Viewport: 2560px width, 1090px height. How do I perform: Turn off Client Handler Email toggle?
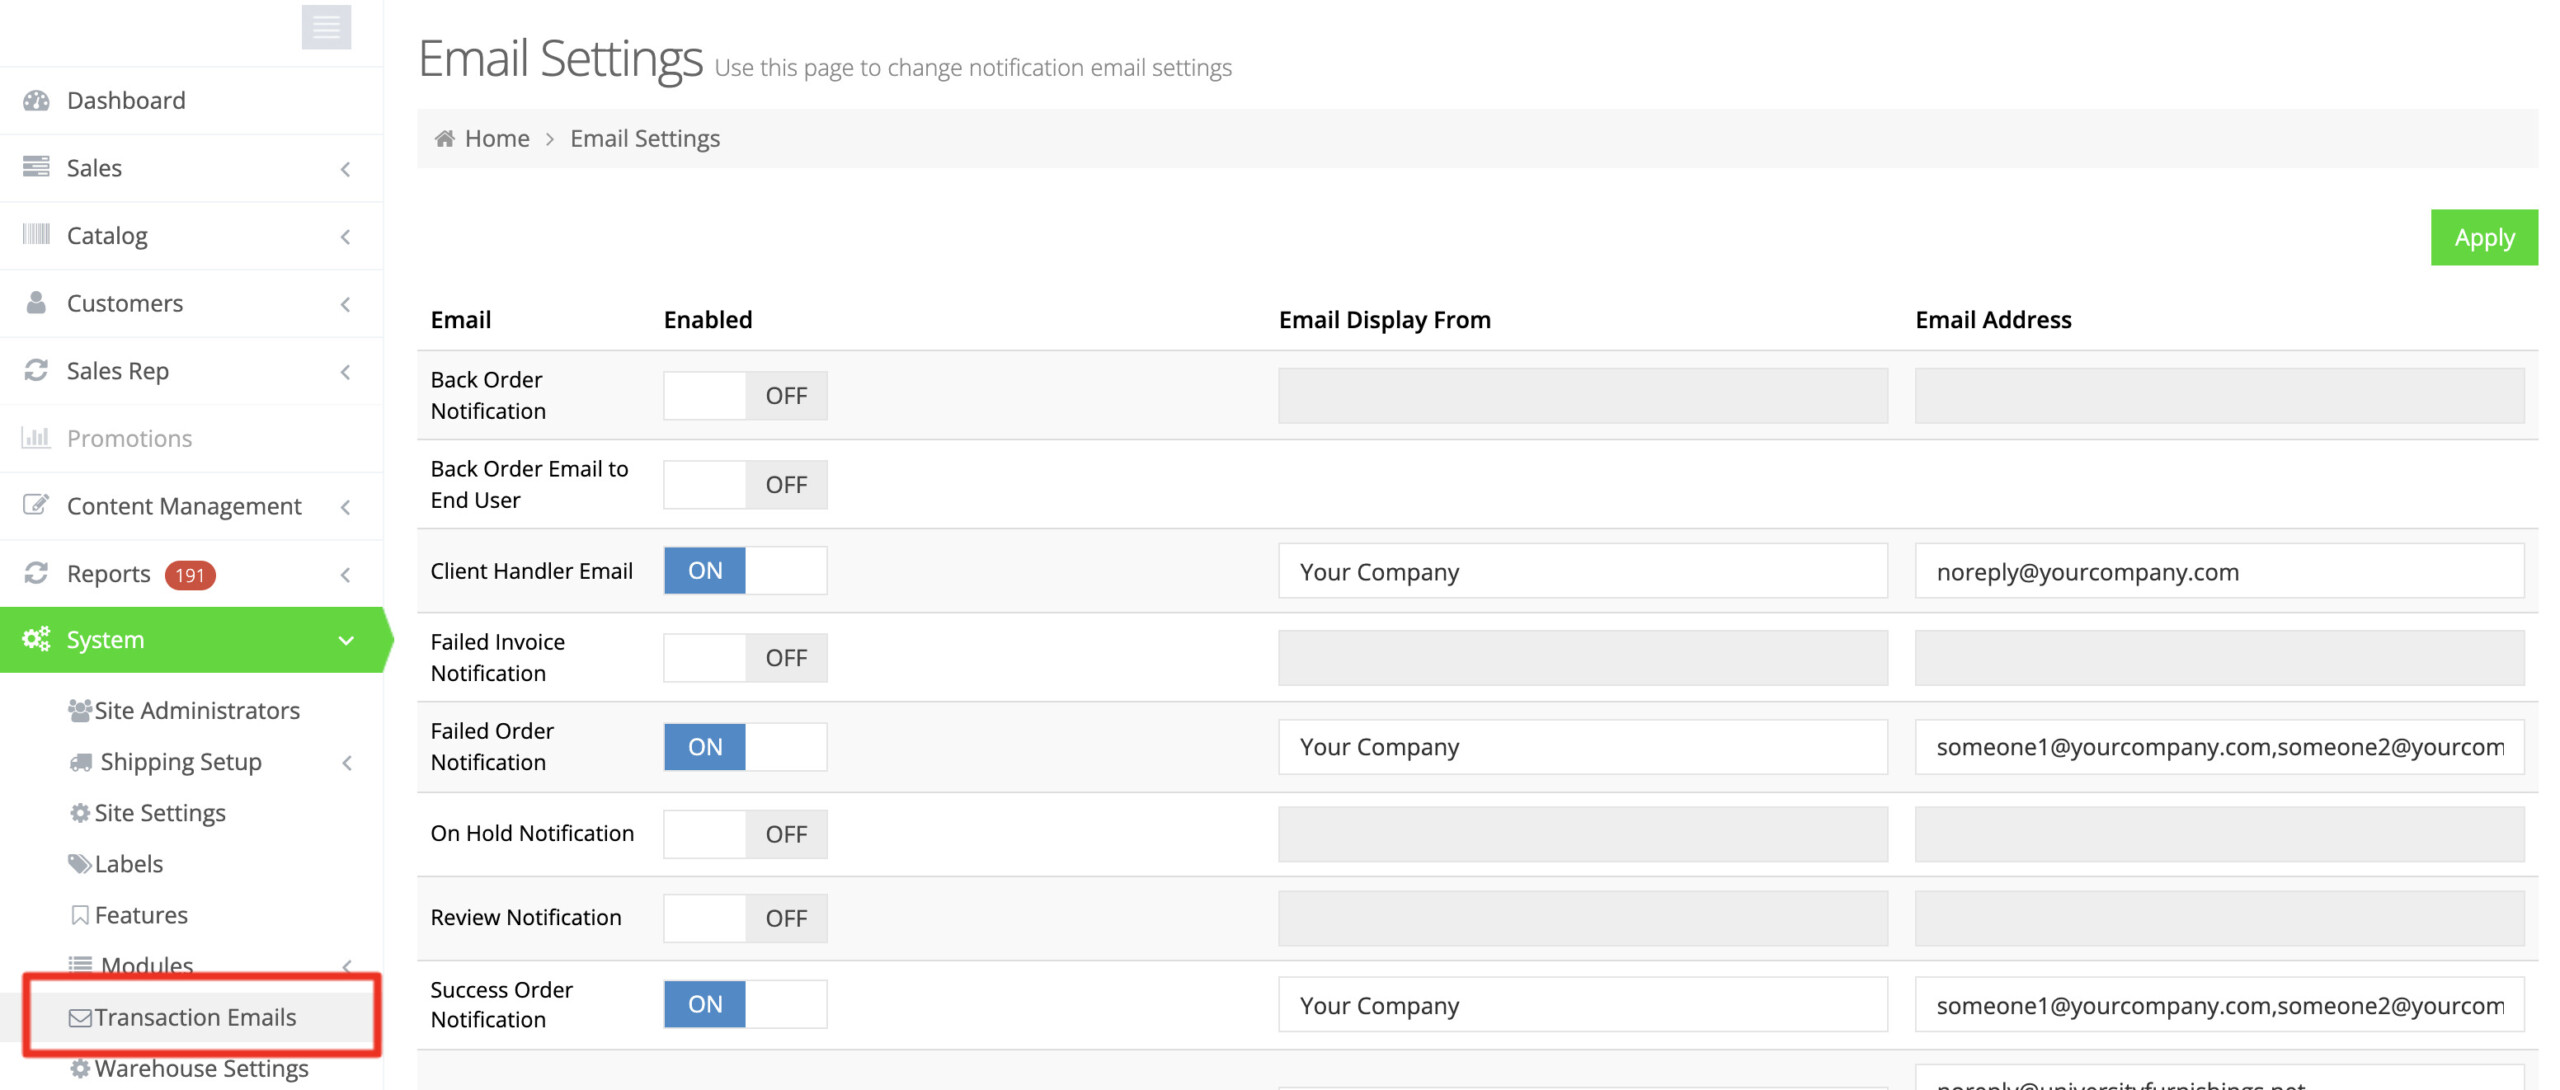coord(745,571)
